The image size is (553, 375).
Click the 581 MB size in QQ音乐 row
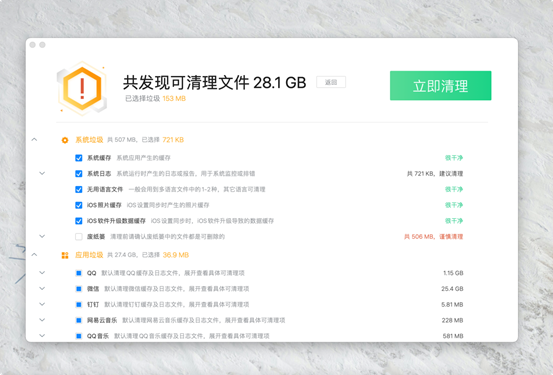(x=453, y=336)
